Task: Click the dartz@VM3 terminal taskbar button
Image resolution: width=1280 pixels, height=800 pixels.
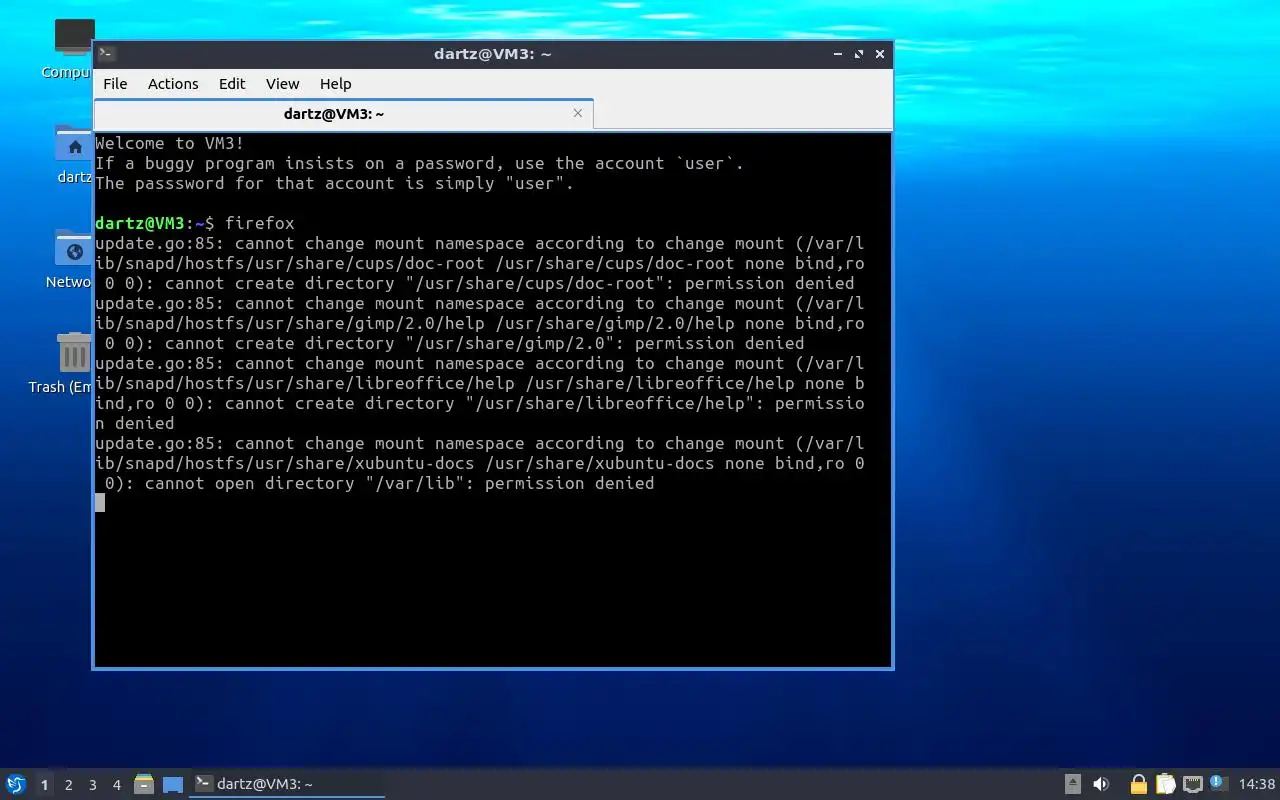Action: click(288, 784)
